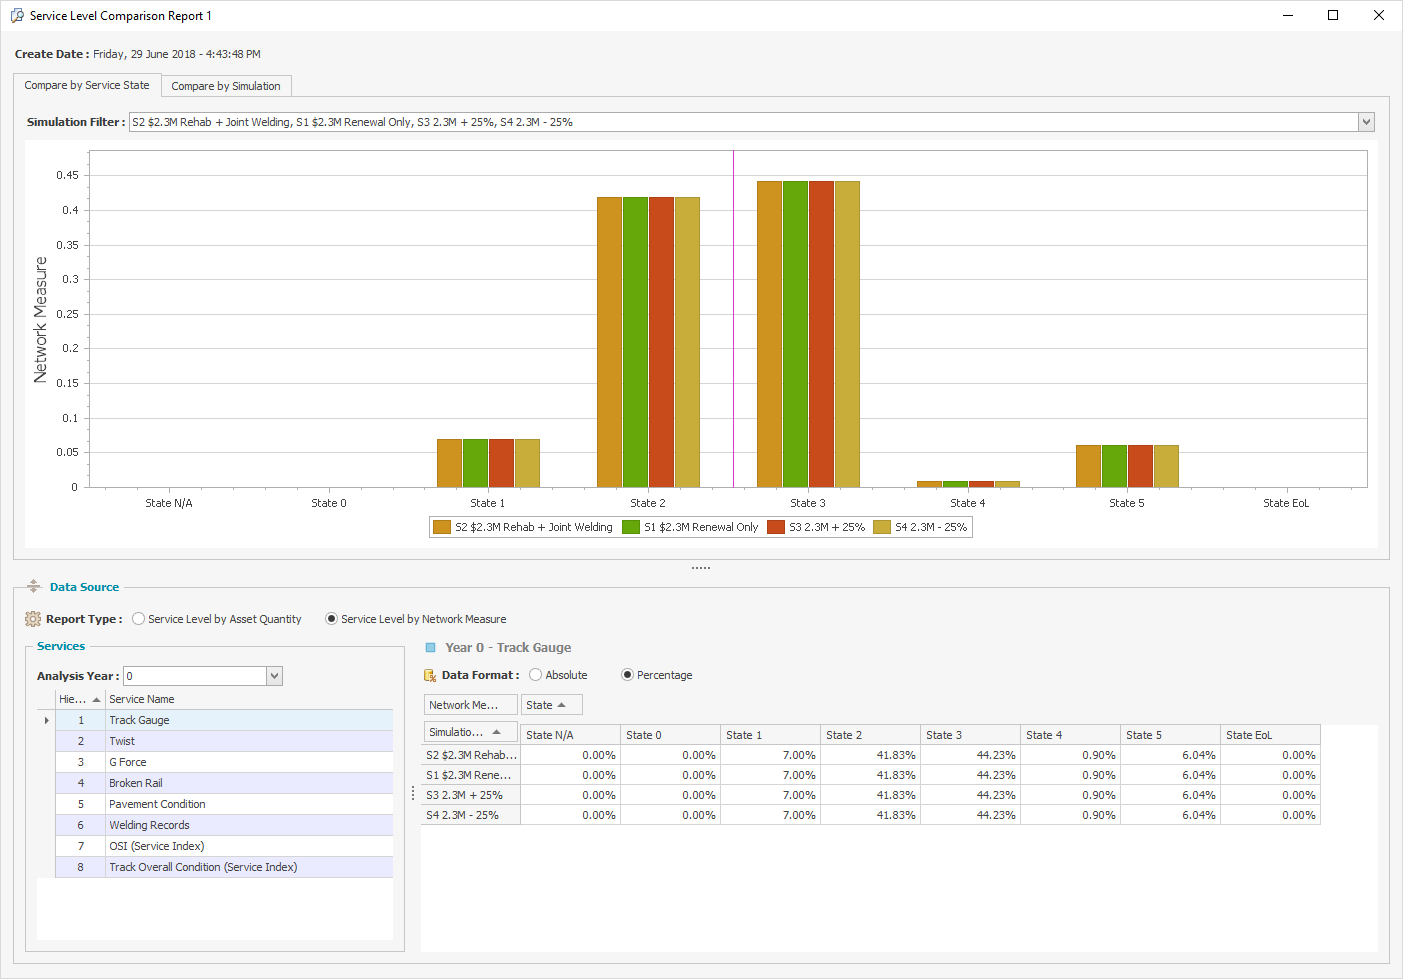Open the Simulation Filter dropdown
This screenshot has width=1403, height=979.
point(1366,122)
